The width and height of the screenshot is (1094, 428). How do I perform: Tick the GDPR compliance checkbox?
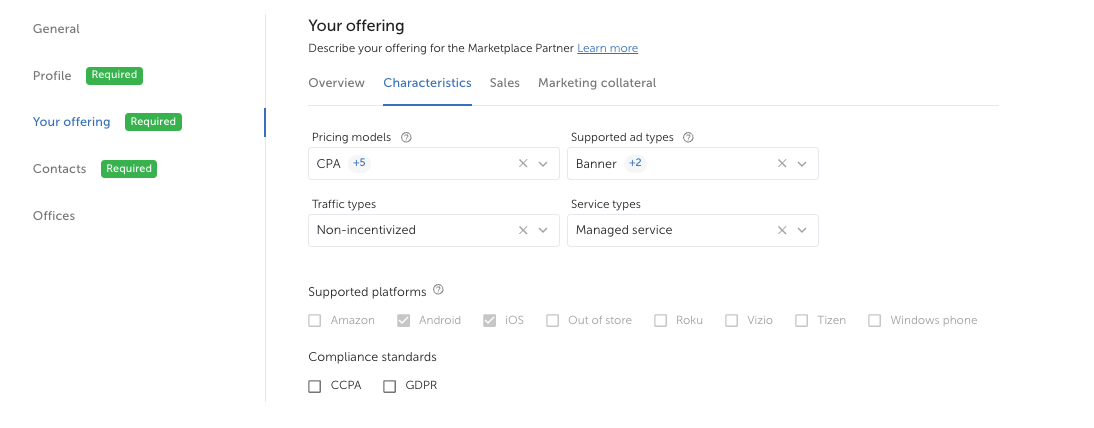click(390, 386)
